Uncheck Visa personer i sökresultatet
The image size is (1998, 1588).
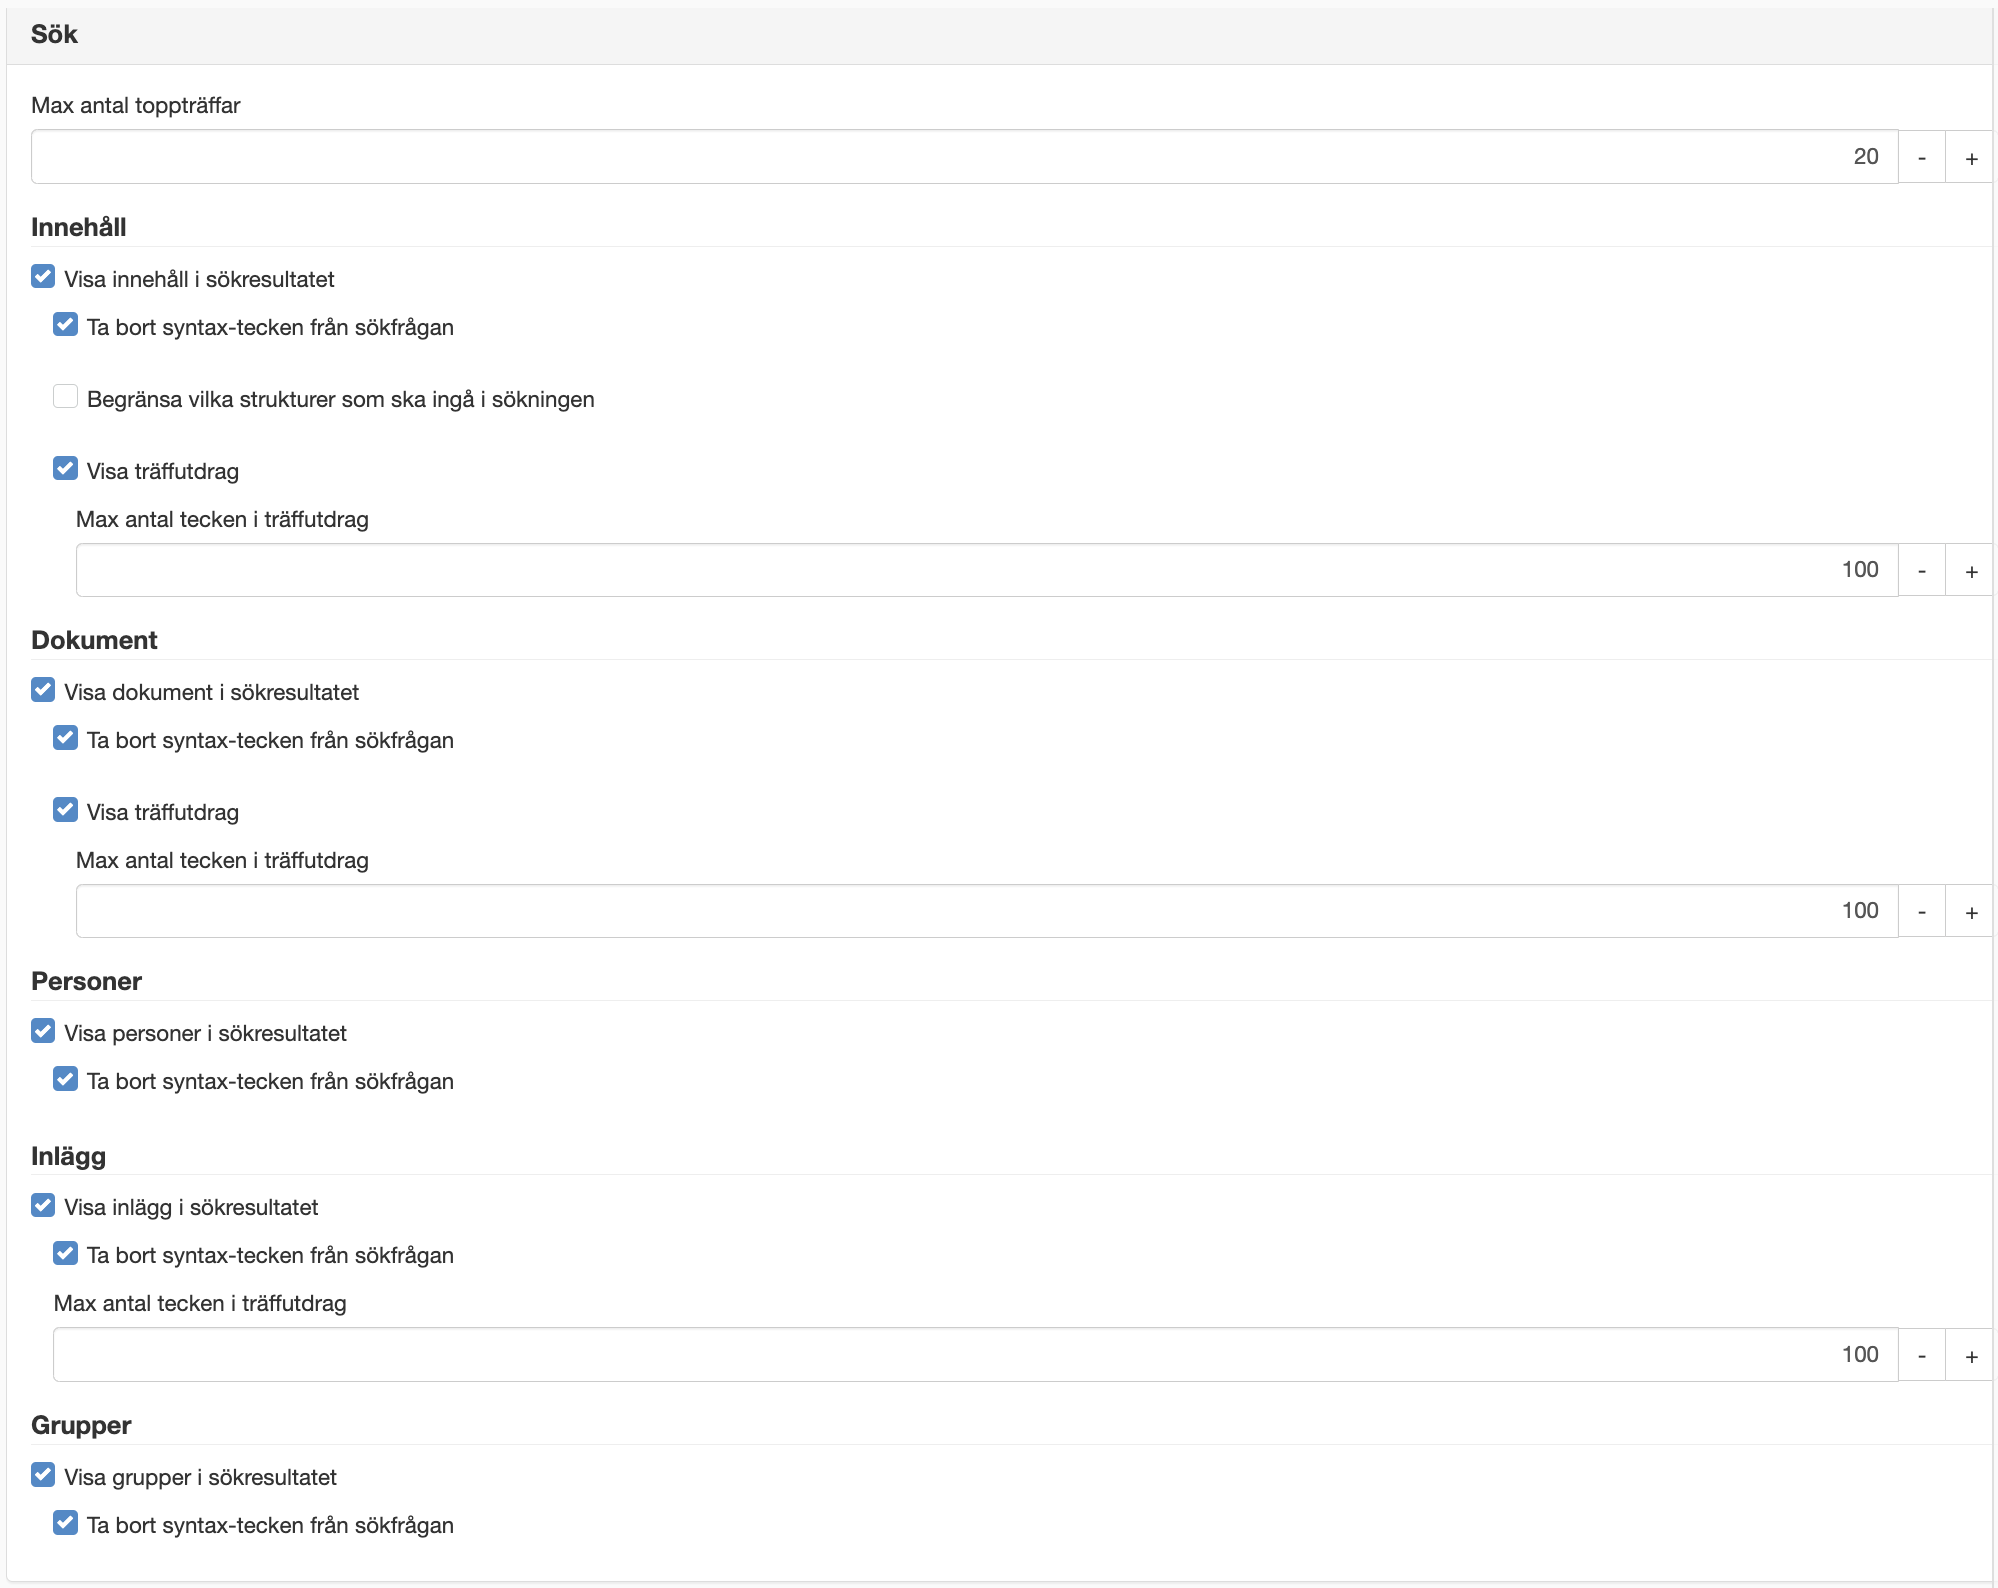43,1031
